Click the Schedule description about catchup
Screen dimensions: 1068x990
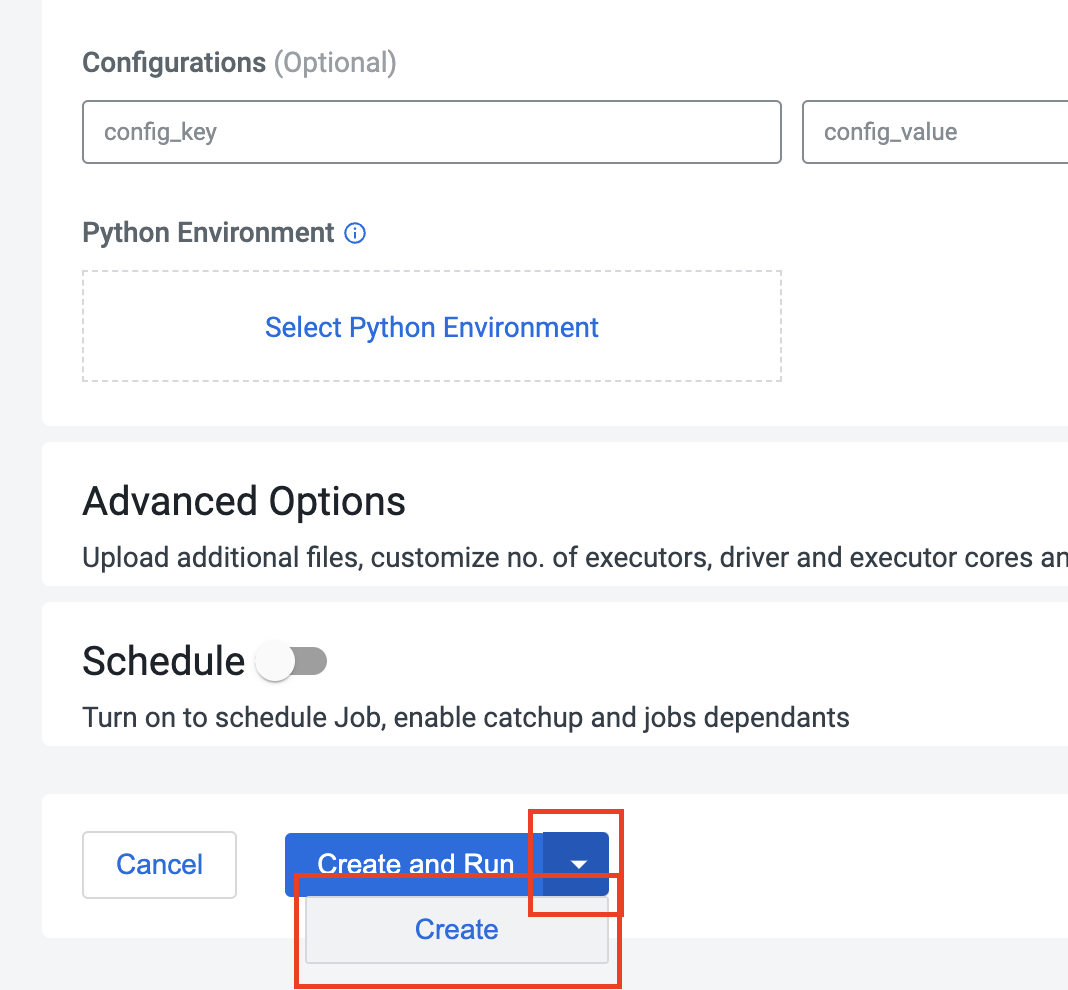465,717
